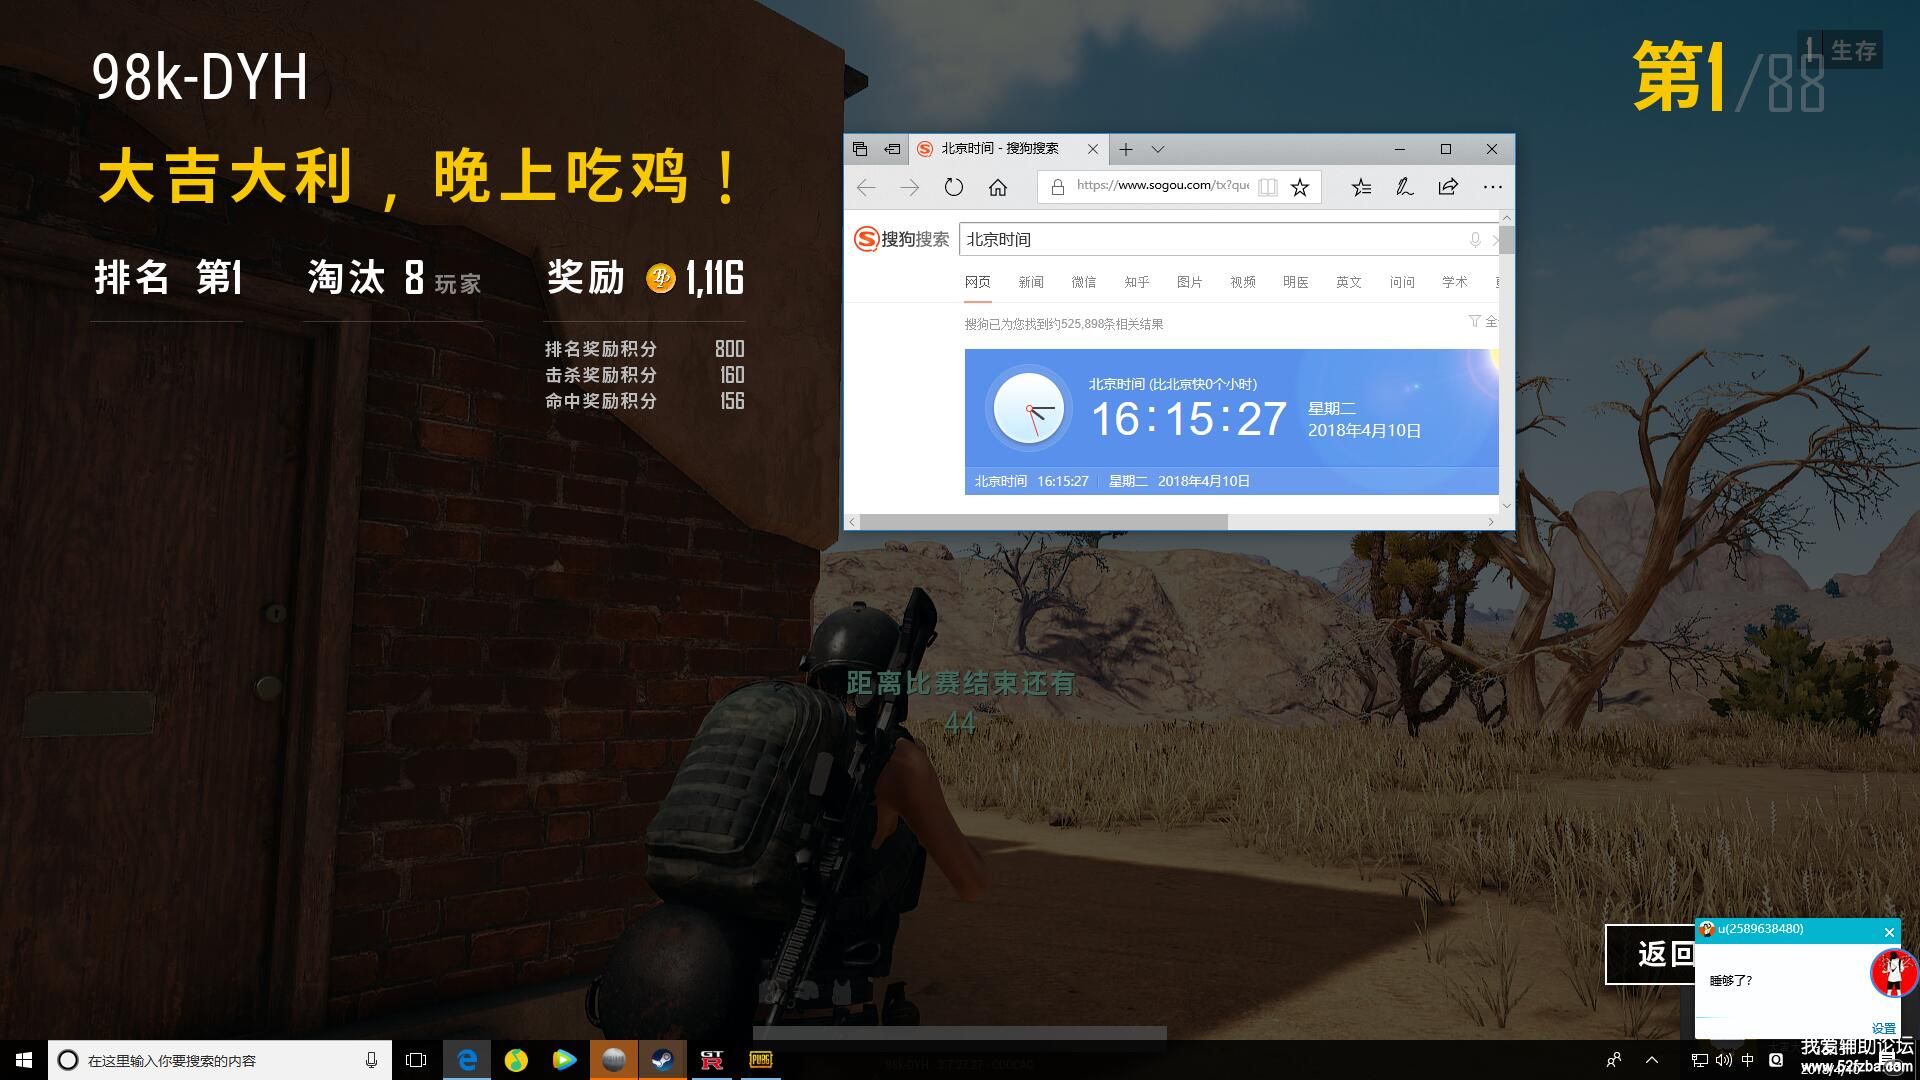Image resolution: width=1920 pixels, height=1080 pixels.
Task: Click the Cortana microphone icon
Action: point(371,1060)
